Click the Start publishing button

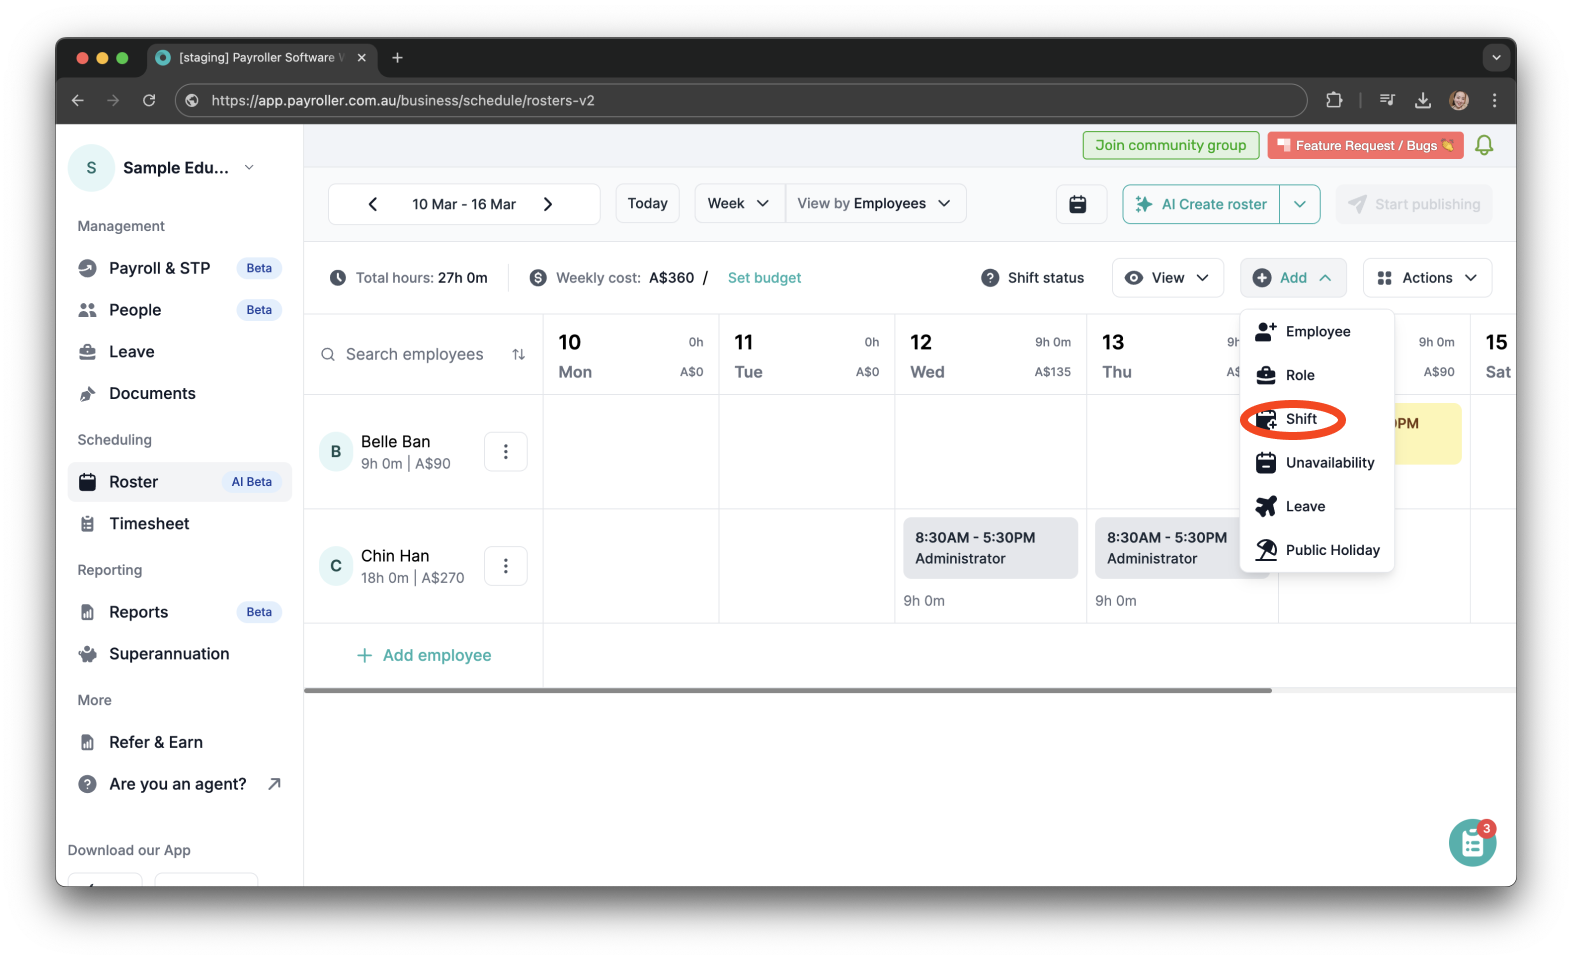(1414, 204)
